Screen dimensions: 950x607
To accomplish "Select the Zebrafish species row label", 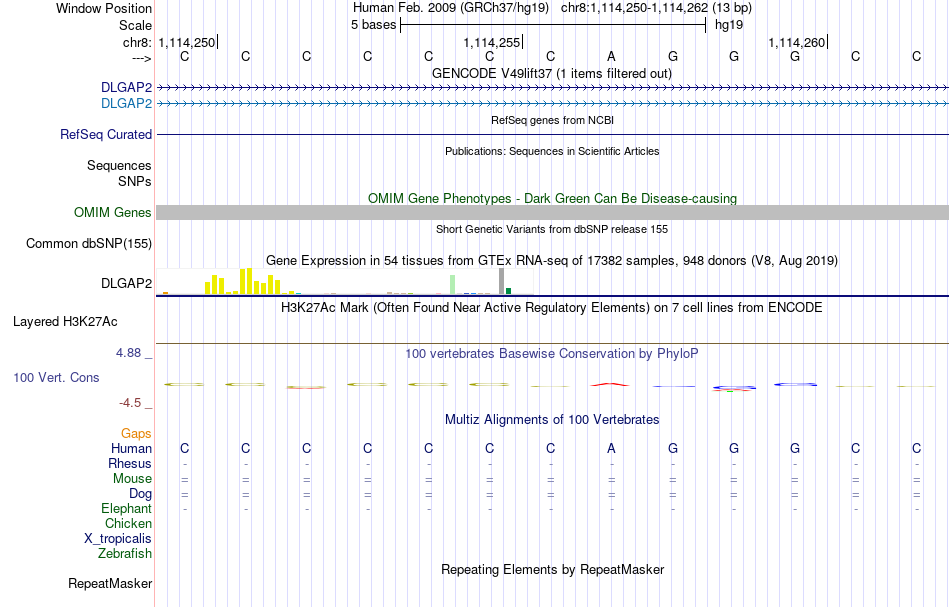I will 125,554.
